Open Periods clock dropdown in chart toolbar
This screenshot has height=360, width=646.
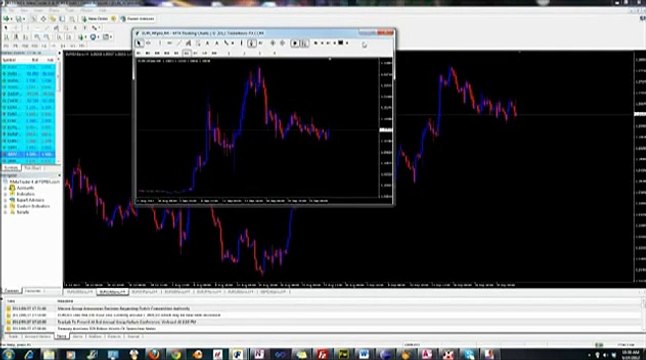tap(98, 37)
